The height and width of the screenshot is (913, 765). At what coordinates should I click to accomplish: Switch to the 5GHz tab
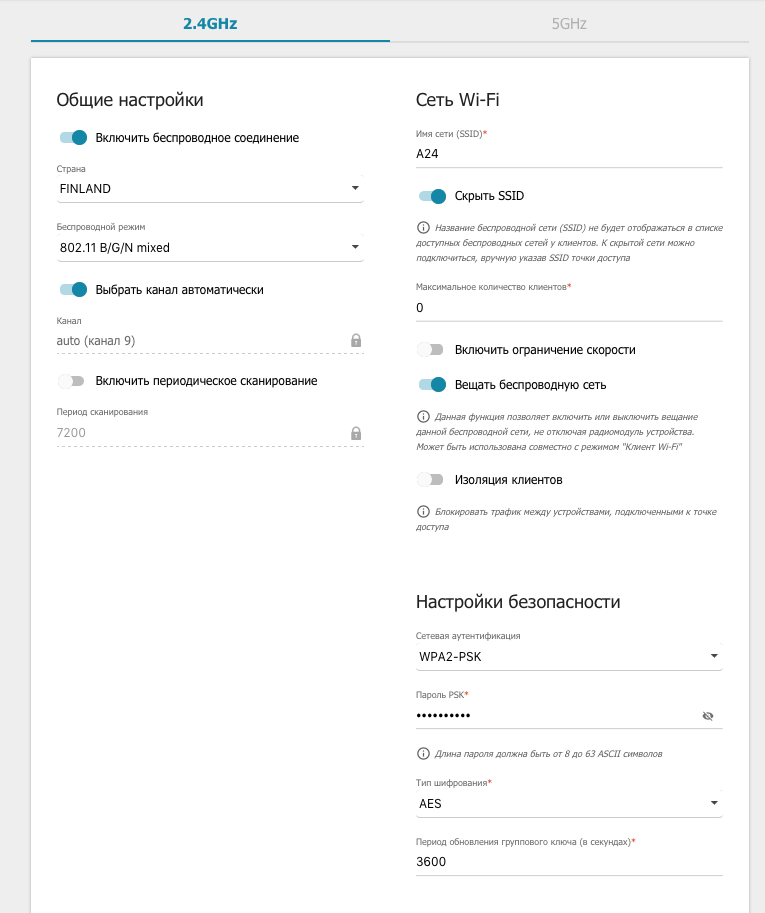tap(569, 22)
